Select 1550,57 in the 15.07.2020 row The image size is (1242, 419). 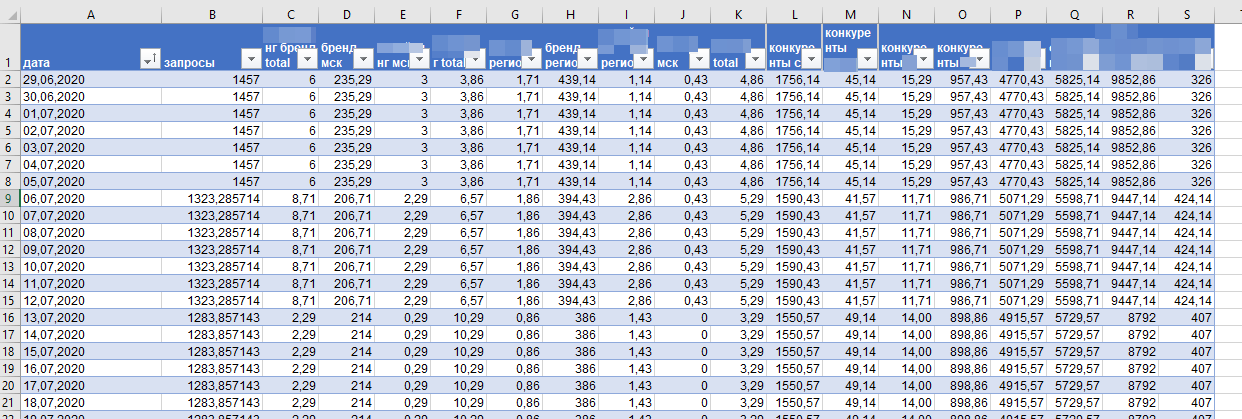(x=793, y=351)
